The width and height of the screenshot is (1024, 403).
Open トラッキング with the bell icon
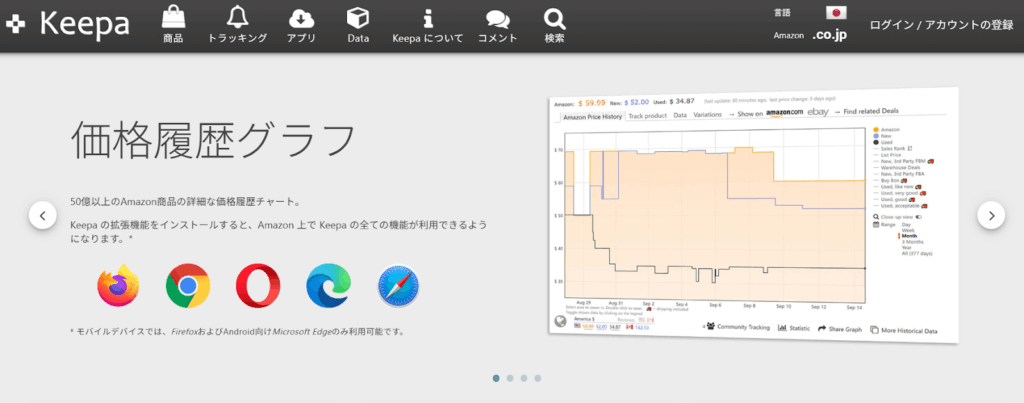click(238, 25)
